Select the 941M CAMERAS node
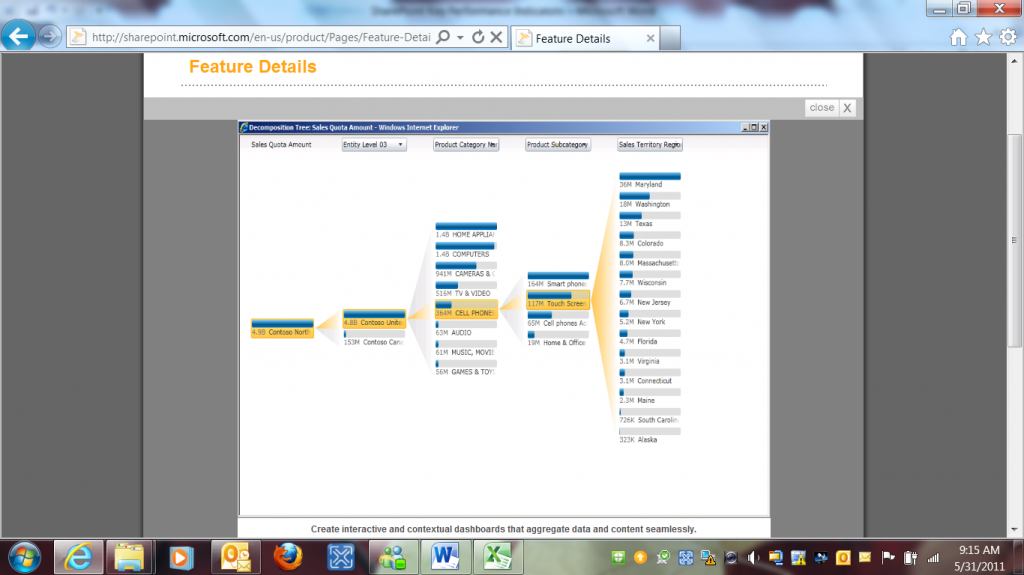 [x=466, y=270]
